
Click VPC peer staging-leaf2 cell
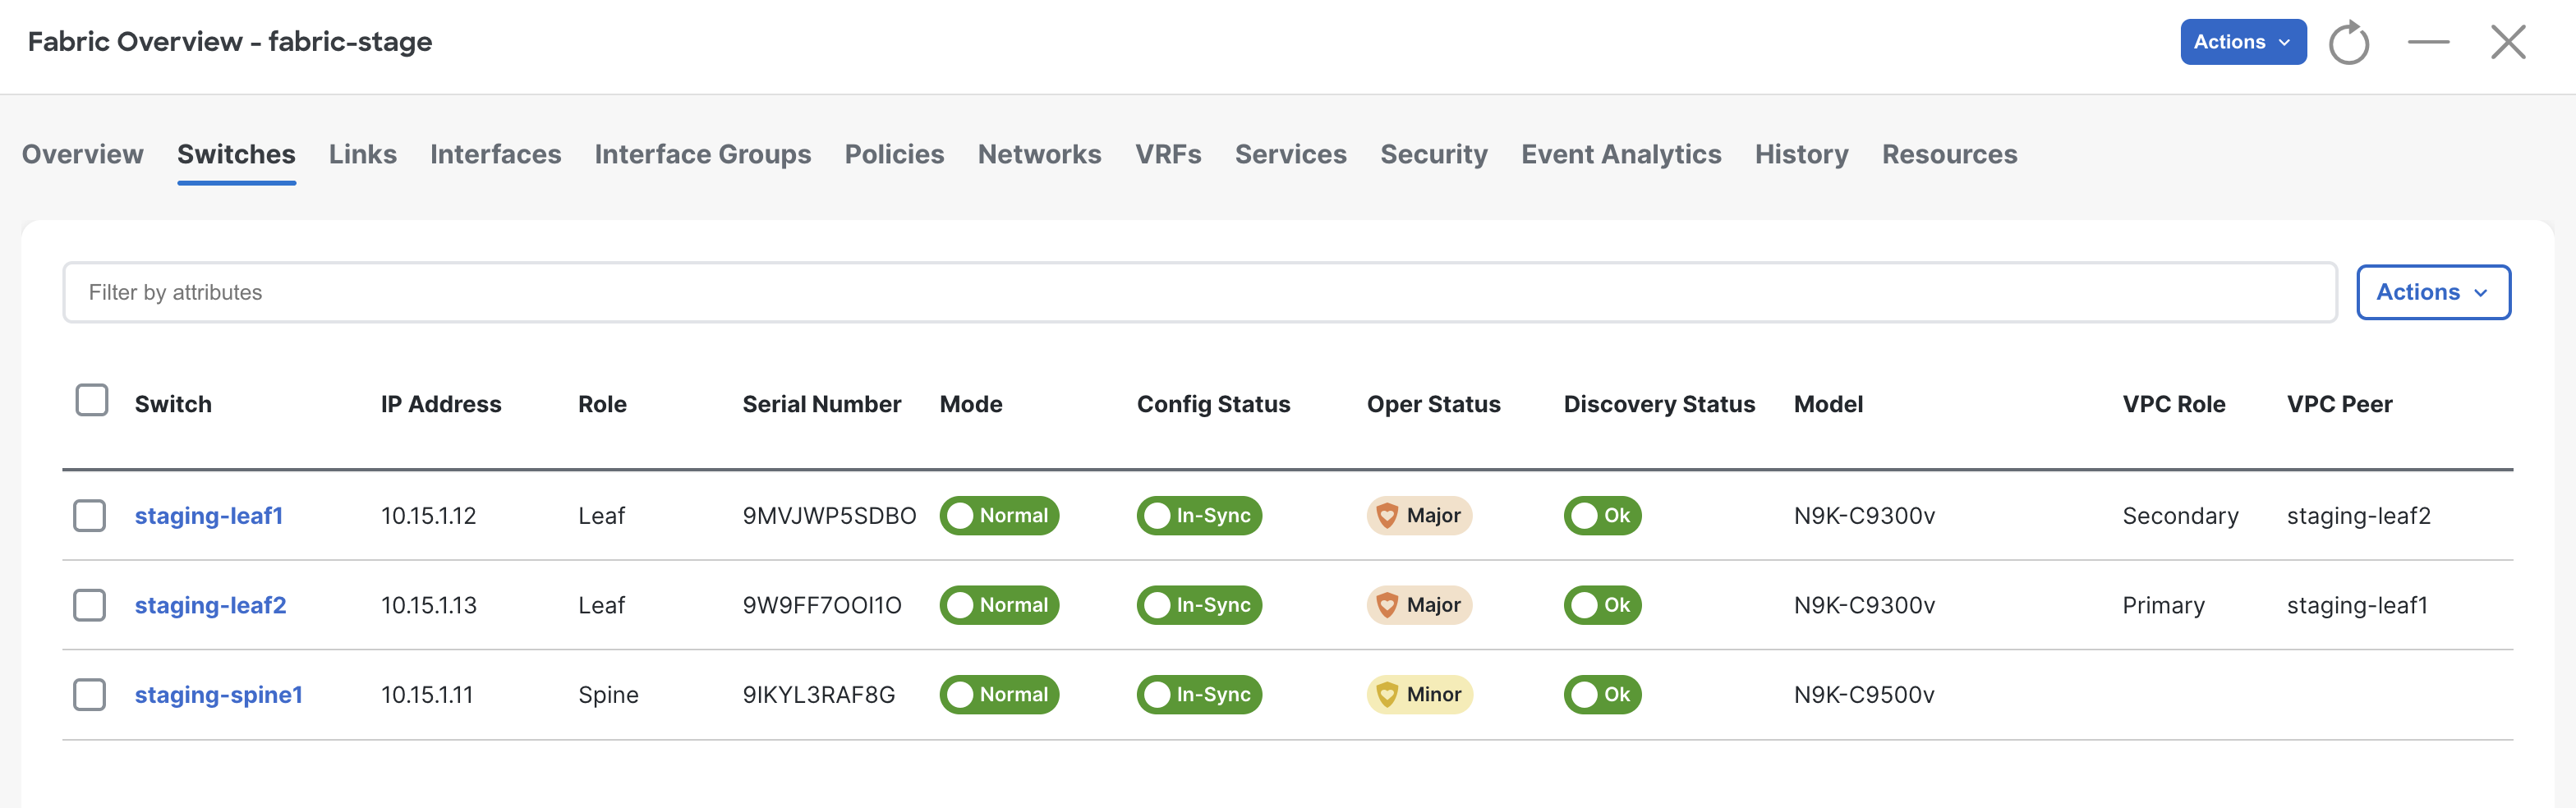tap(2358, 516)
